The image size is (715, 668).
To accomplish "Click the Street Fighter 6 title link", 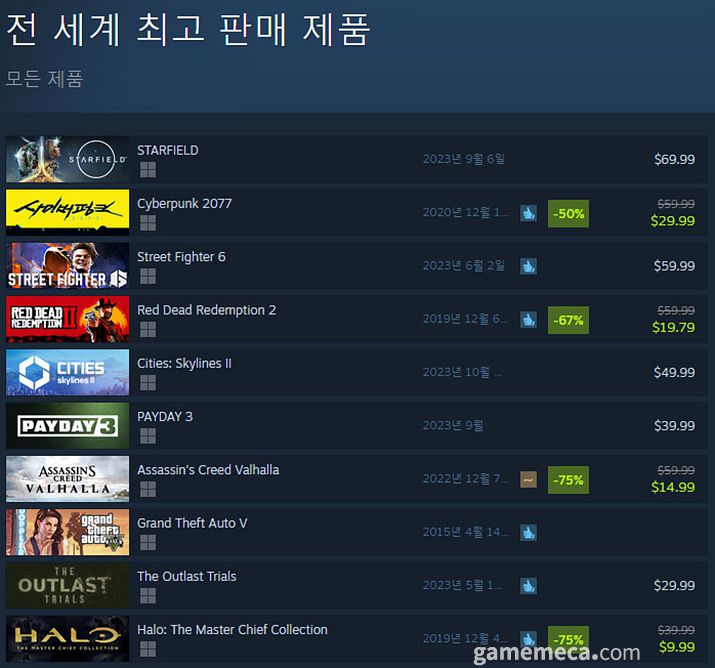I will click(181, 257).
